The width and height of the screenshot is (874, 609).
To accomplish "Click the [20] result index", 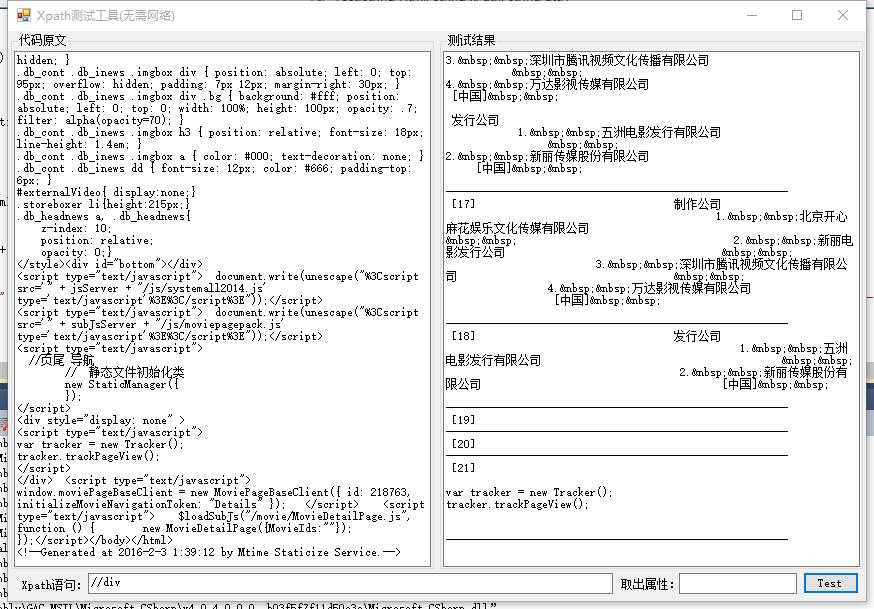I will pyautogui.click(x=463, y=444).
